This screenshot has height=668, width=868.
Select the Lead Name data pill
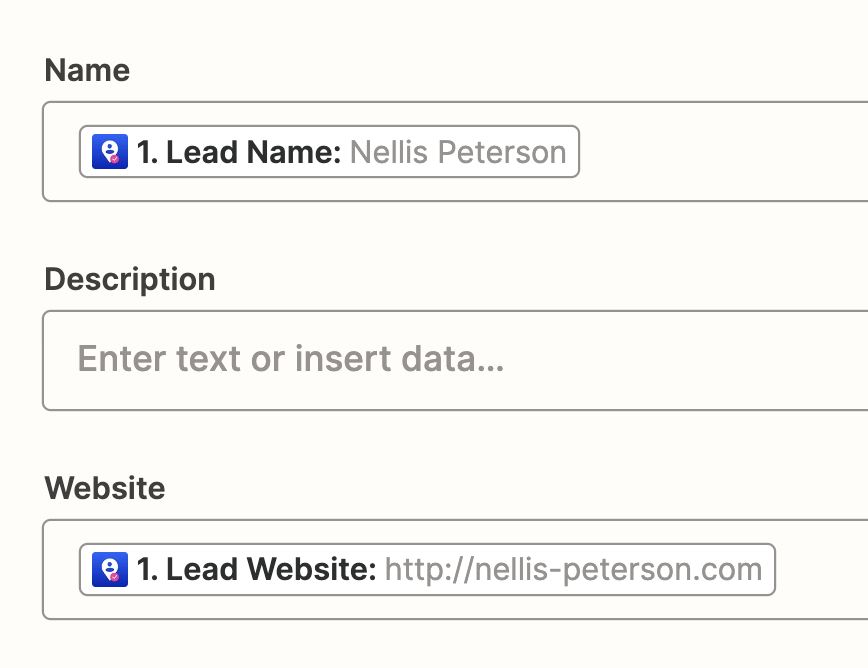tap(329, 152)
